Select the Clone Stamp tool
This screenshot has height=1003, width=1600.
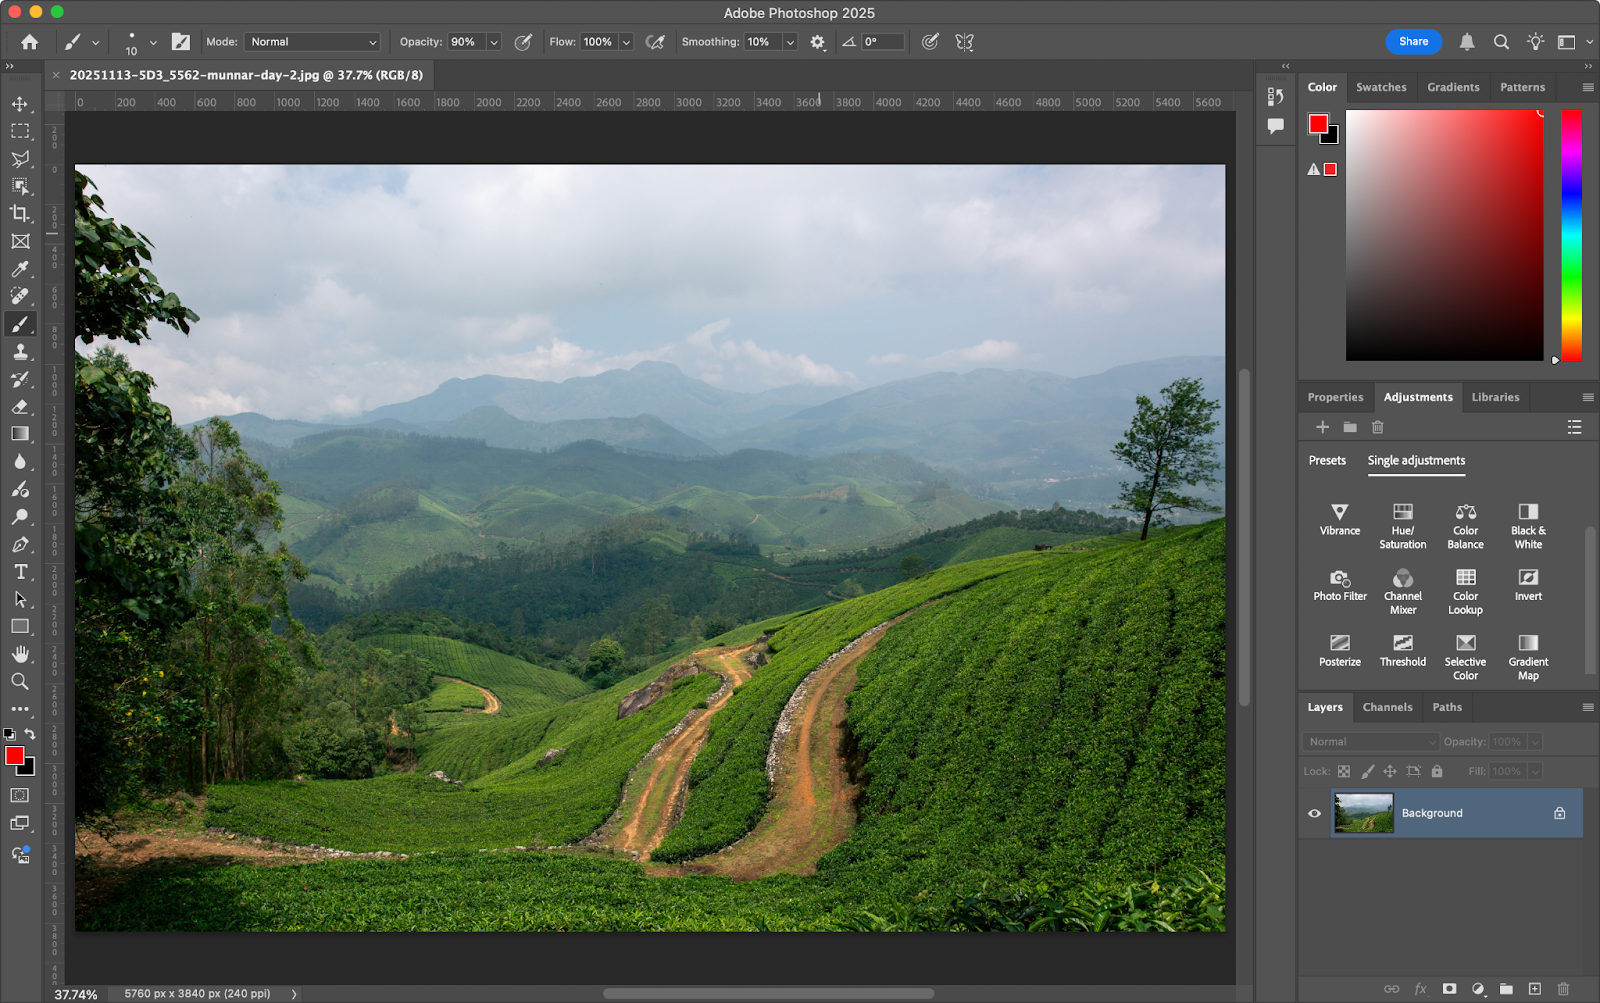[20, 351]
